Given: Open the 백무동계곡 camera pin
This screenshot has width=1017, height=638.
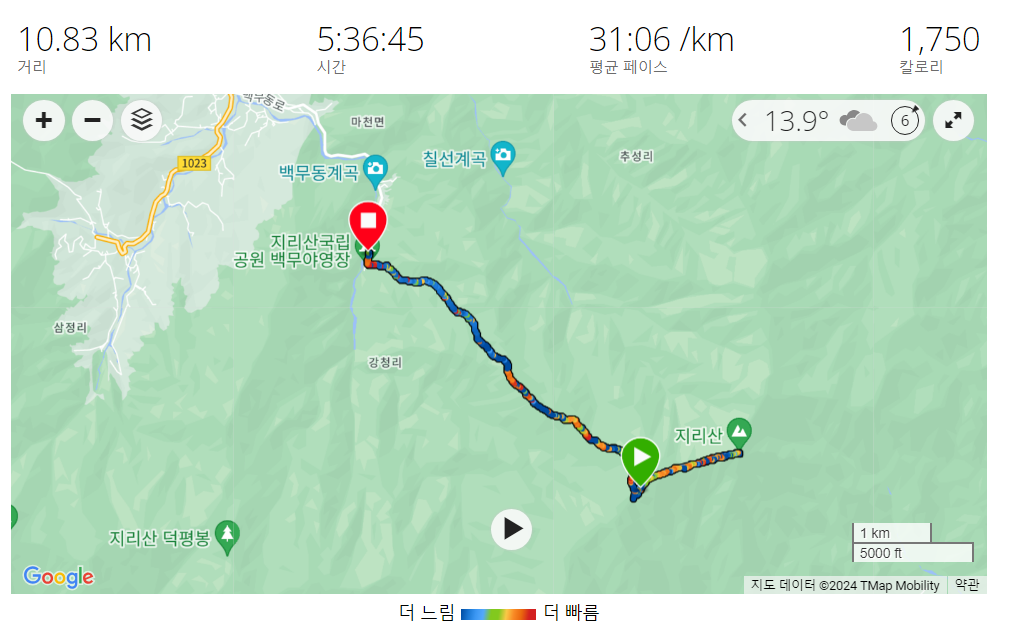Looking at the screenshot, I should 375,172.
